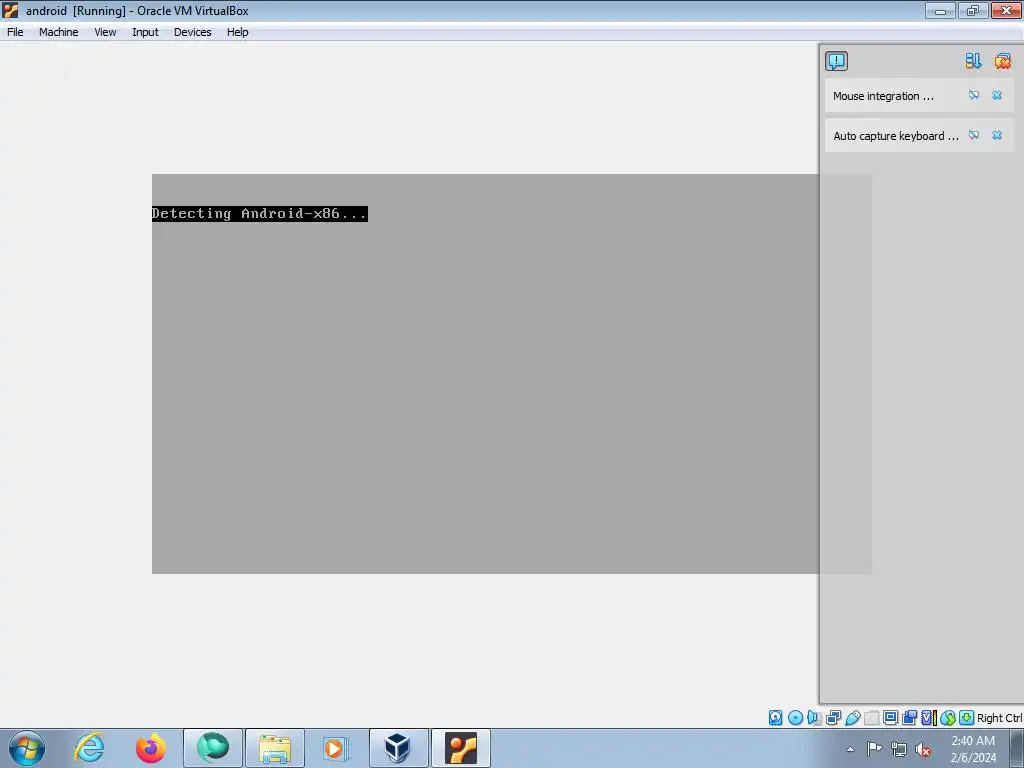
Task: Launch Internet Explorer from taskbar
Action: pyautogui.click(x=89, y=748)
